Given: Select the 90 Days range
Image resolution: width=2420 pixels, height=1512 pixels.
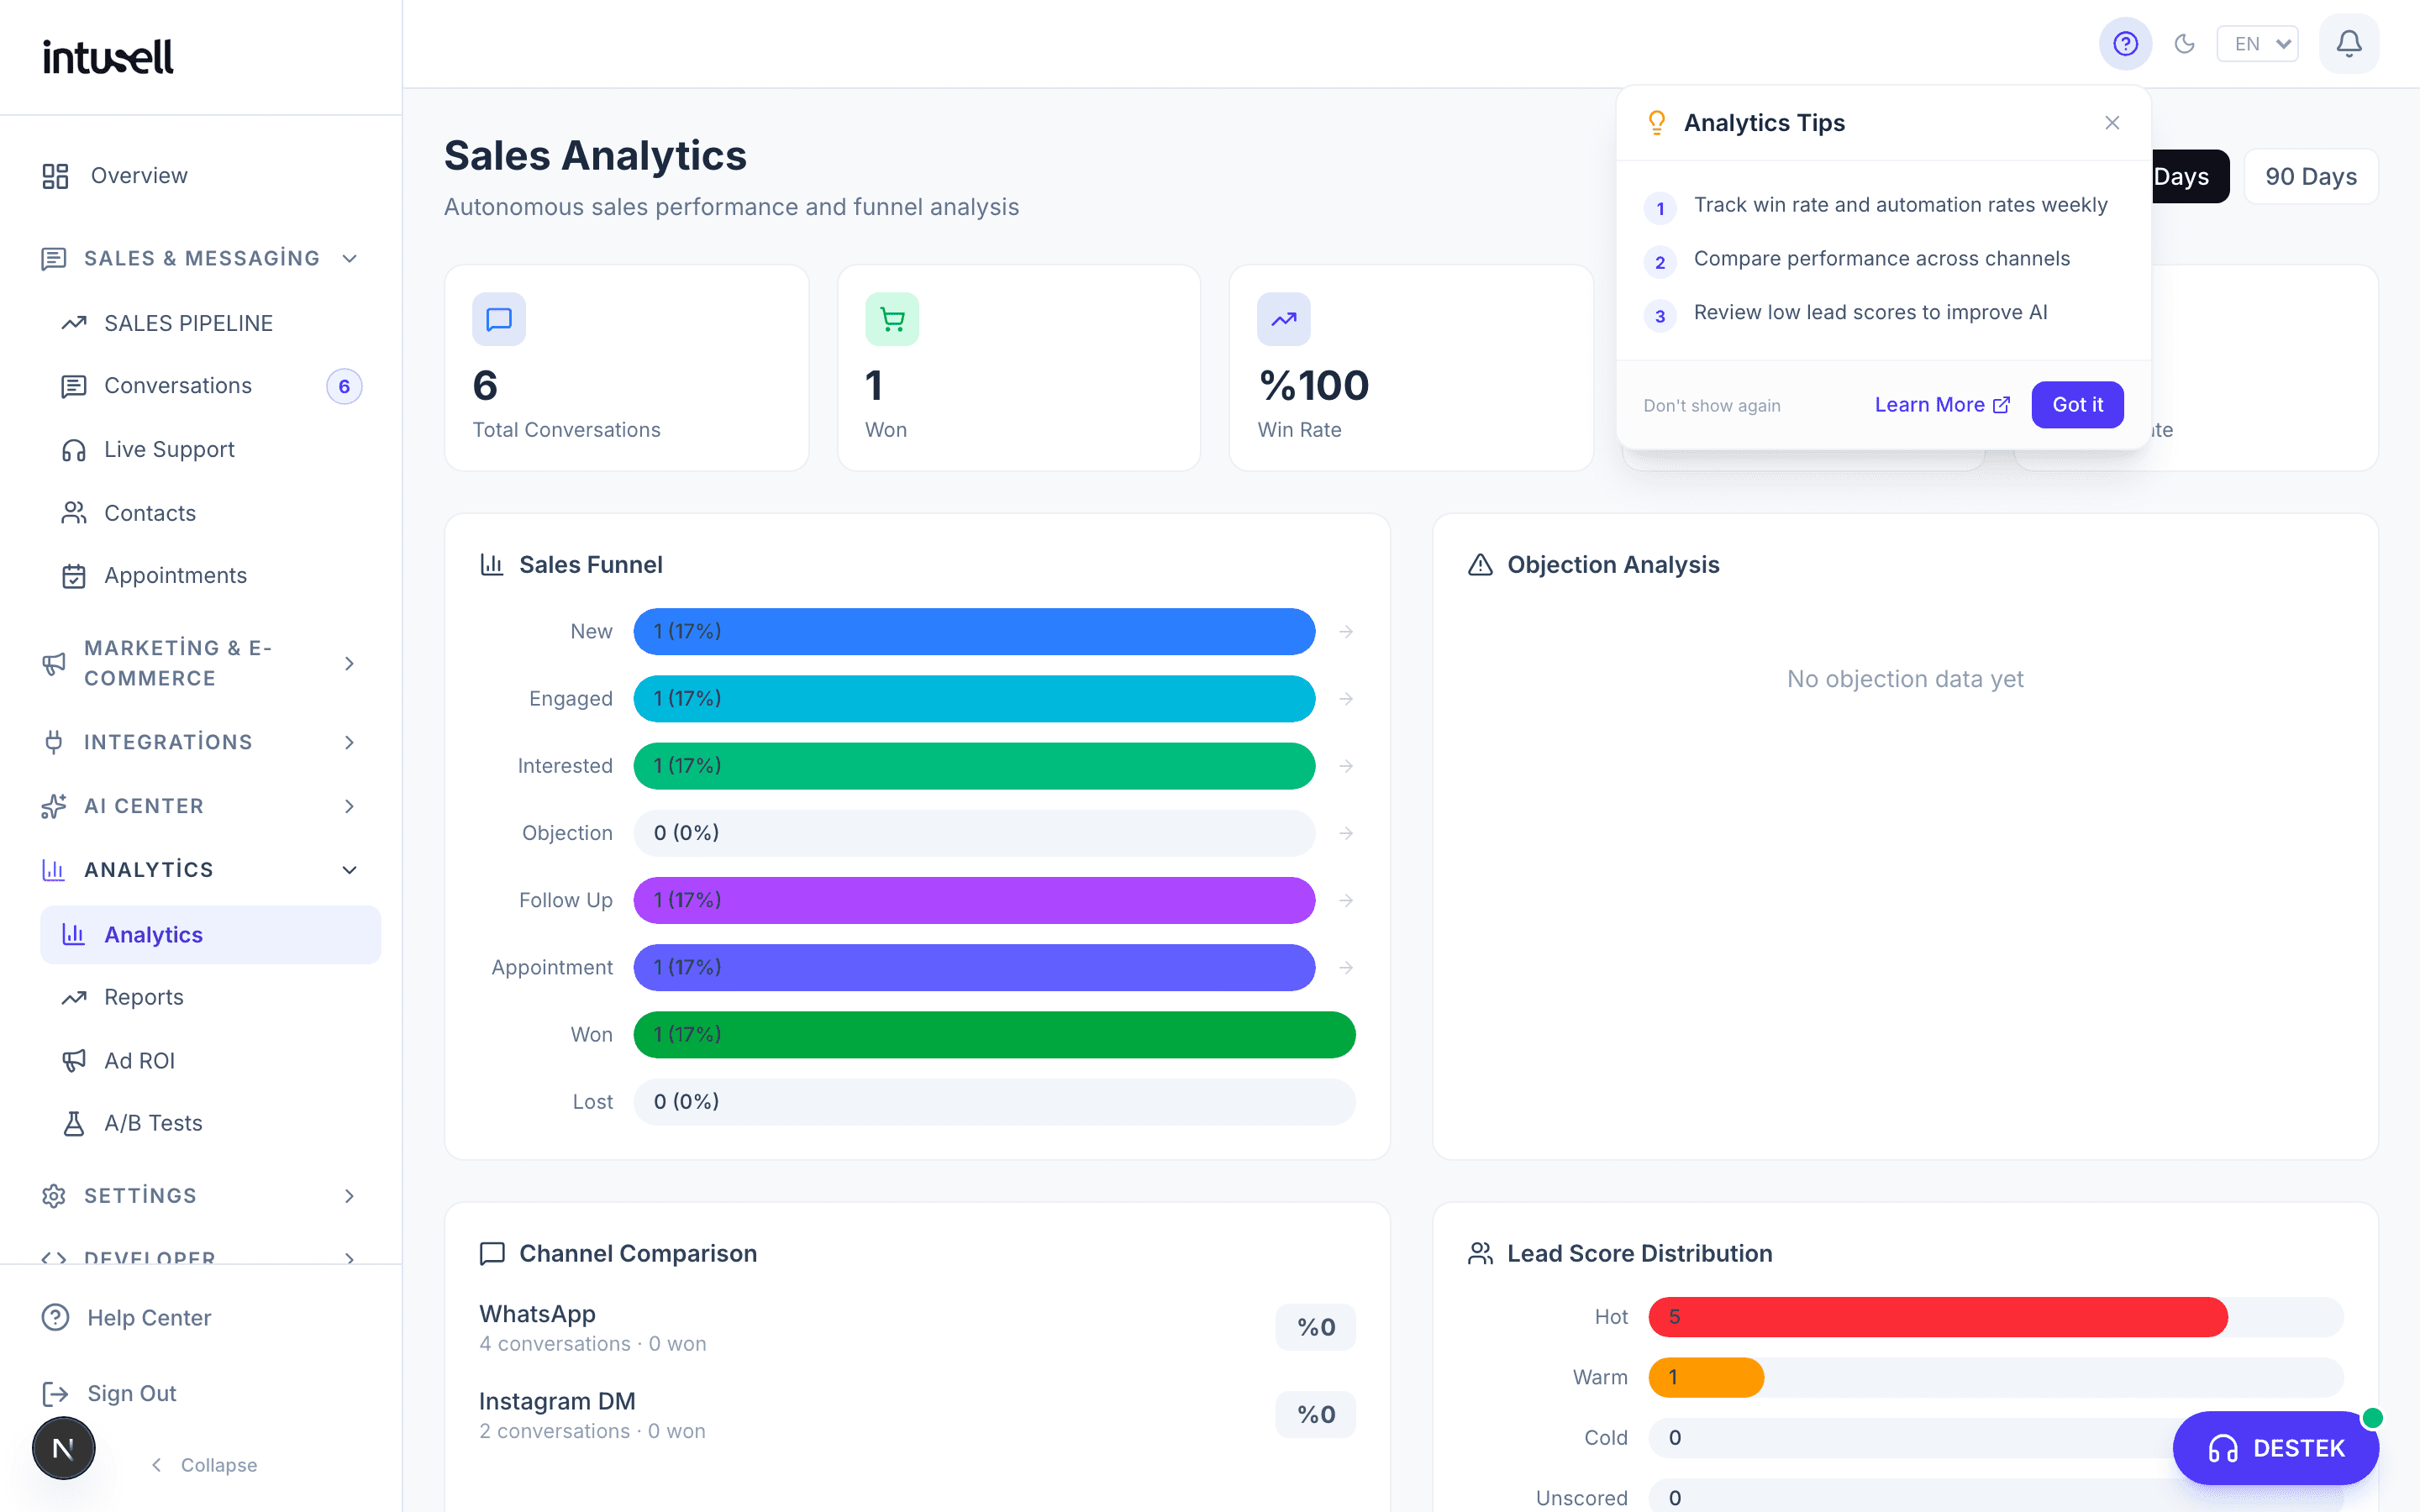Looking at the screenshot, I should (x=2310, y=177).
